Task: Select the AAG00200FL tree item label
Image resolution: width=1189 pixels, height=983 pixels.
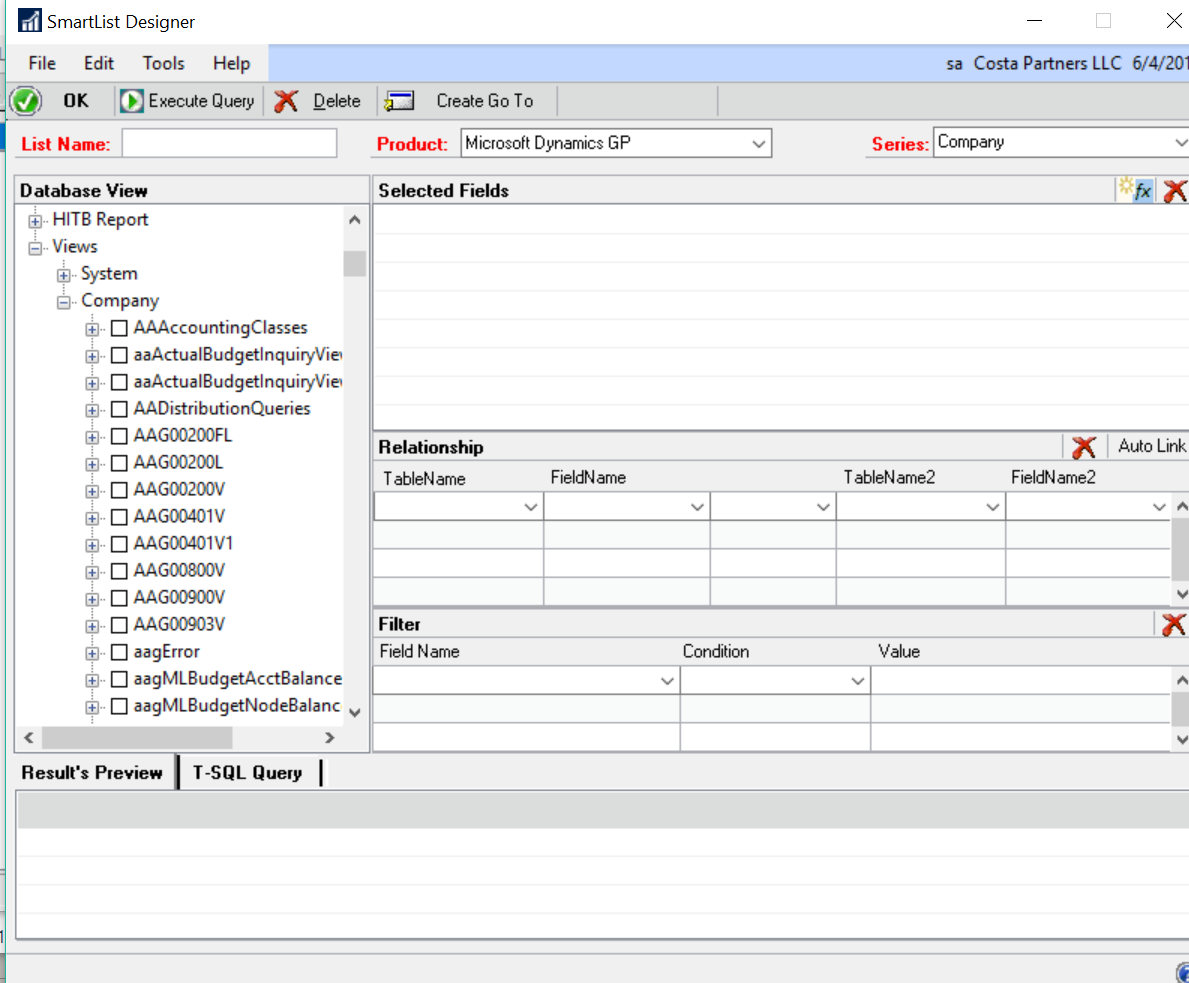Action: [183, 435]
